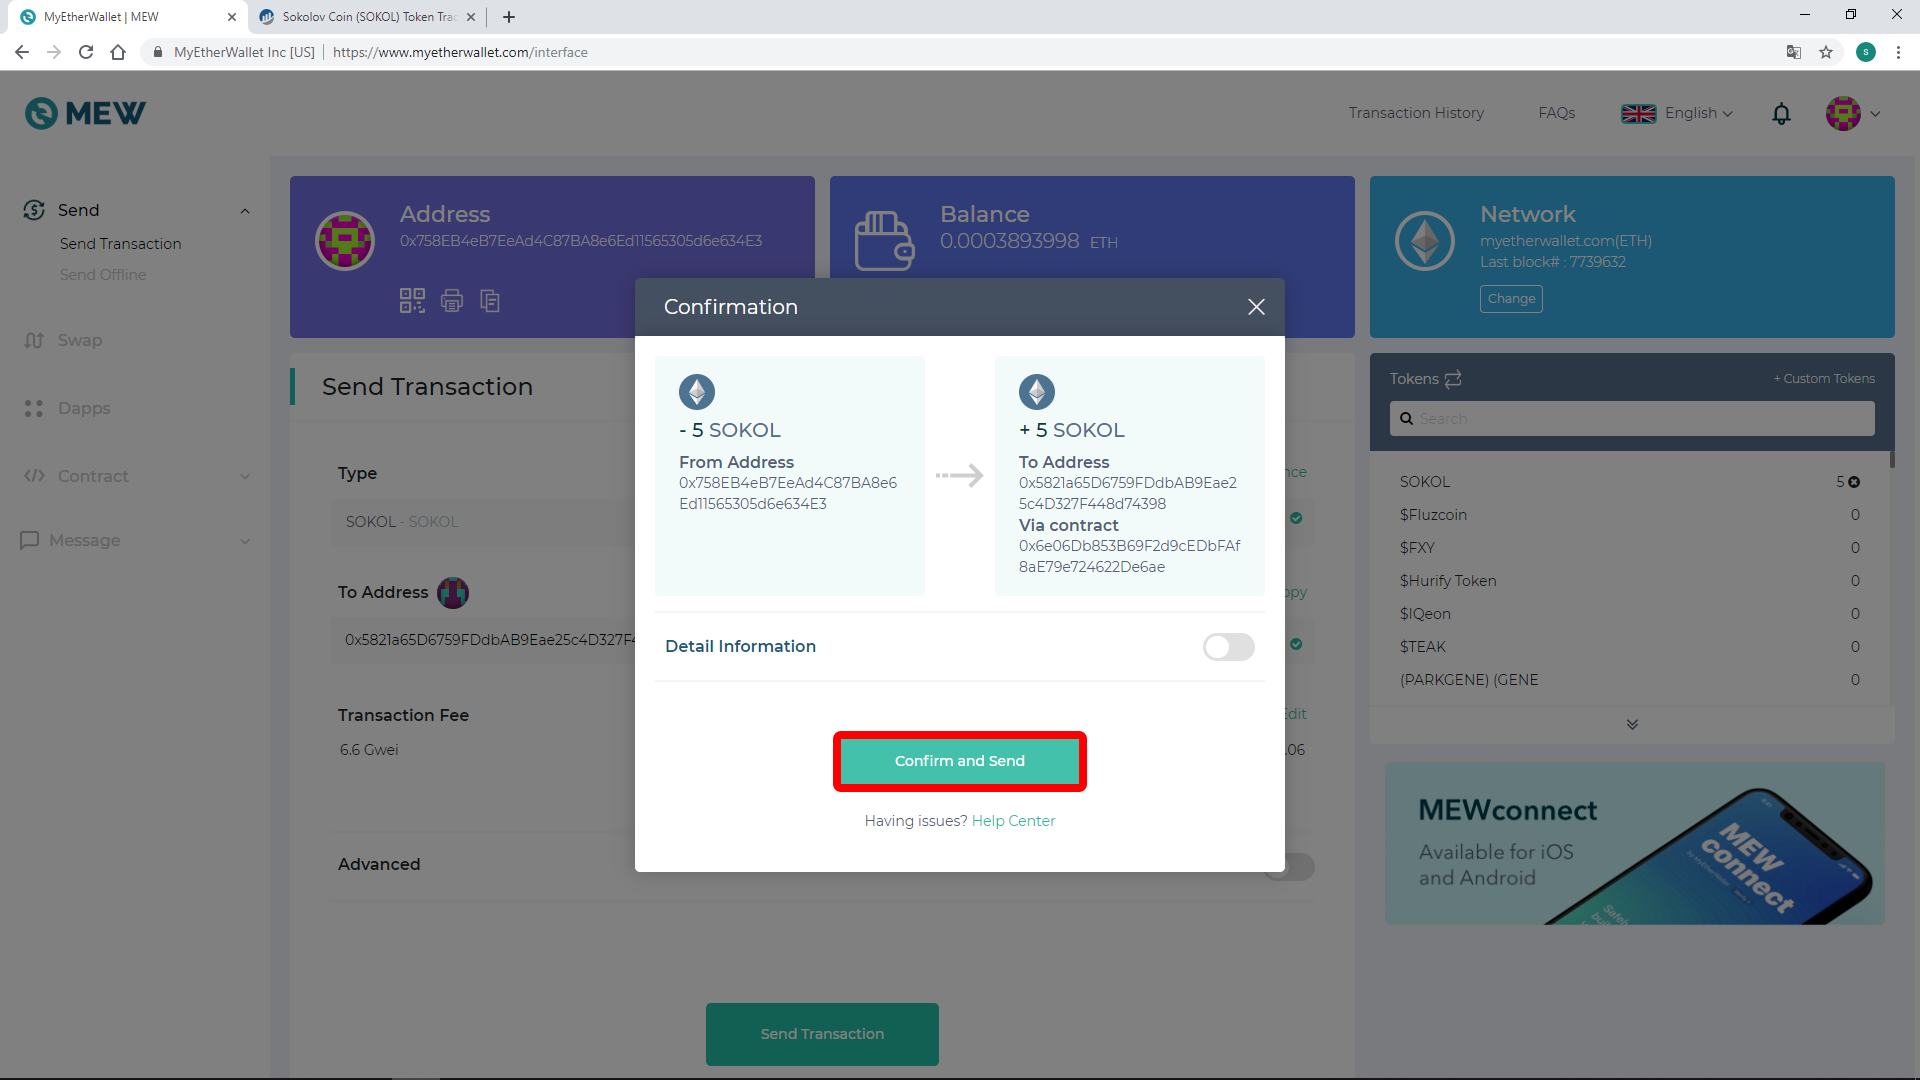Close the Confirmation dialog
Image resolution: width=1920 pixels, height=1080 pixels.
(1256, 307)
